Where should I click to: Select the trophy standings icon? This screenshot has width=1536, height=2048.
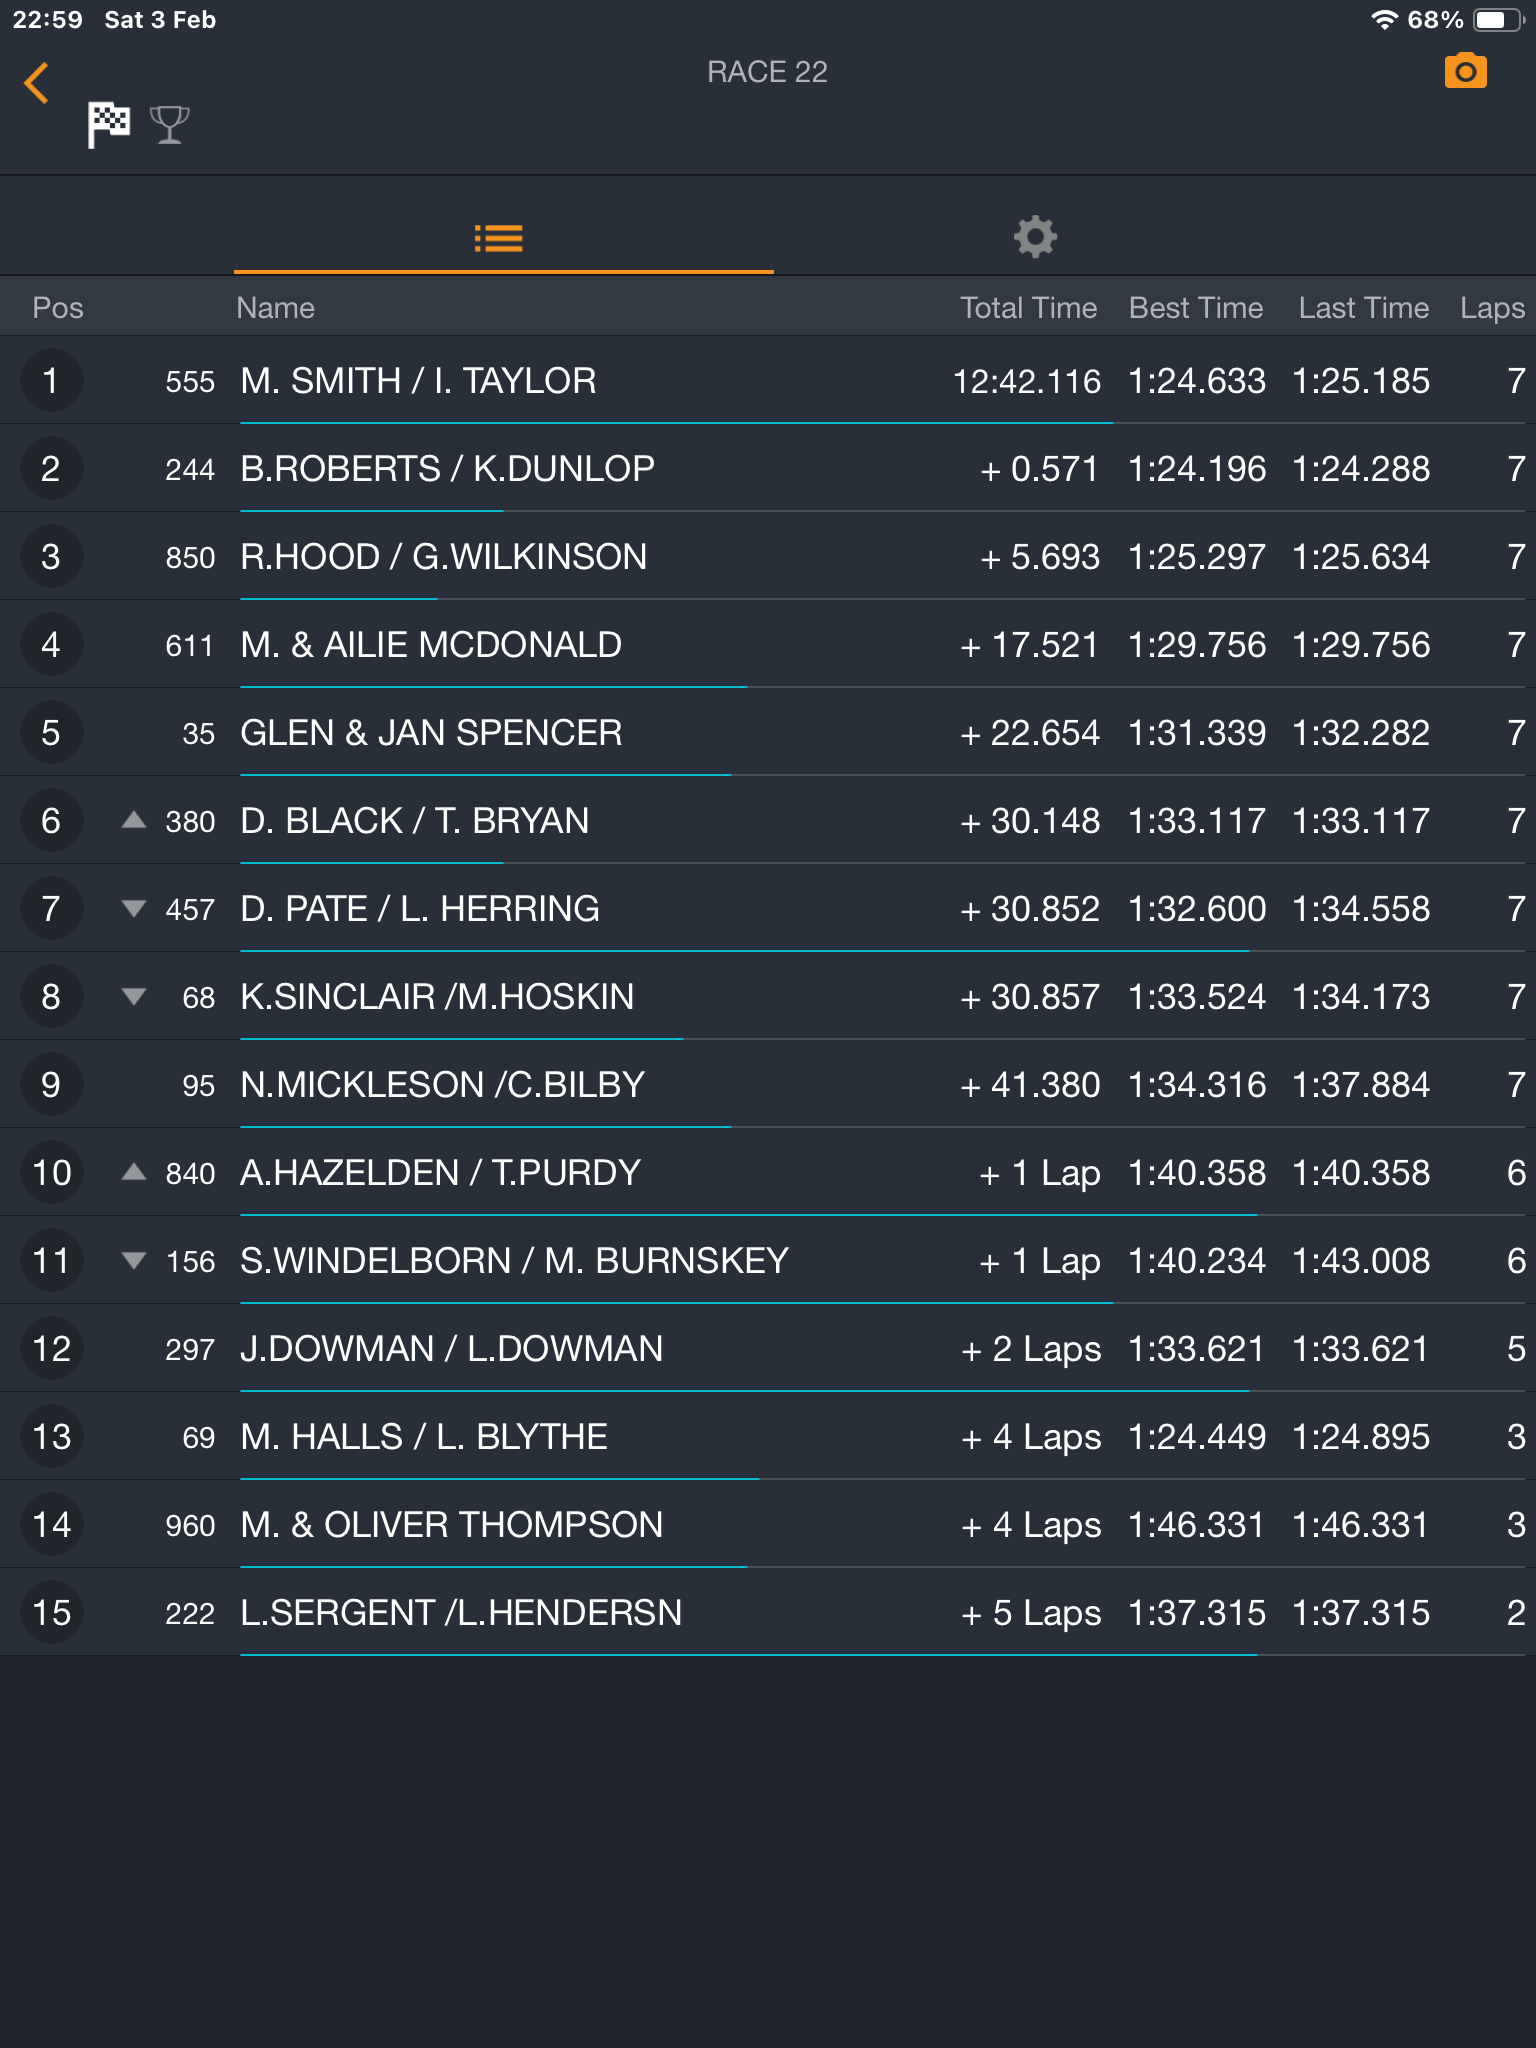coord(170,125)
